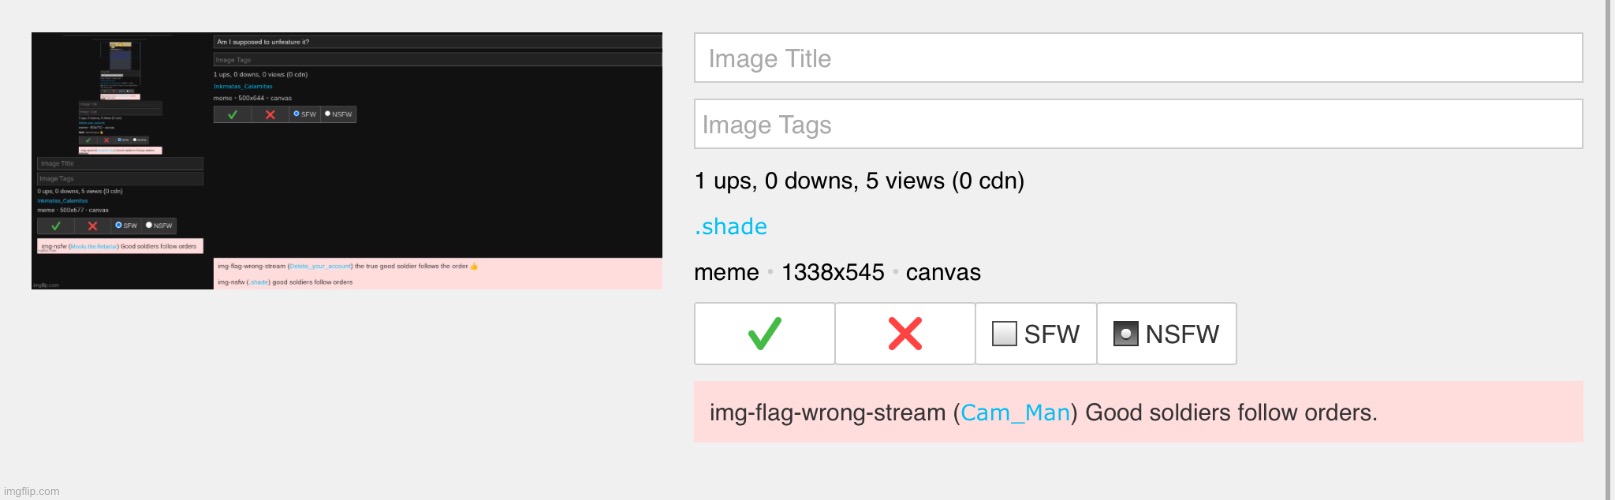Click the img-flag-wrong-stream flag message bar

(1138, 412)
